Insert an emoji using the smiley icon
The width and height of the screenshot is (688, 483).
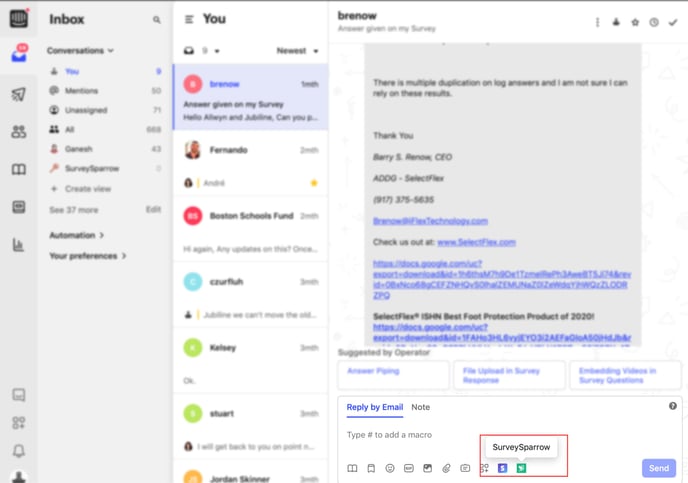click(x=390, y=468)
